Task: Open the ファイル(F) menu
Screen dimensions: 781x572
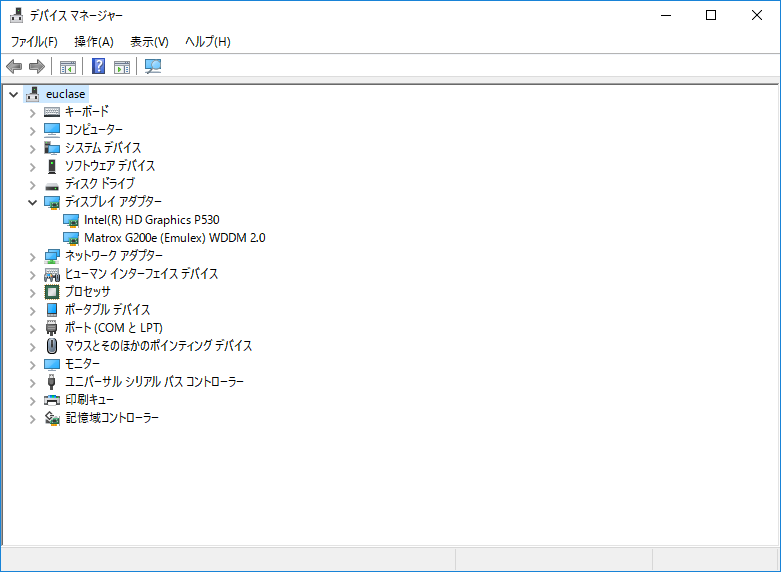Action: pyautogui.click(x=34, y=41)
